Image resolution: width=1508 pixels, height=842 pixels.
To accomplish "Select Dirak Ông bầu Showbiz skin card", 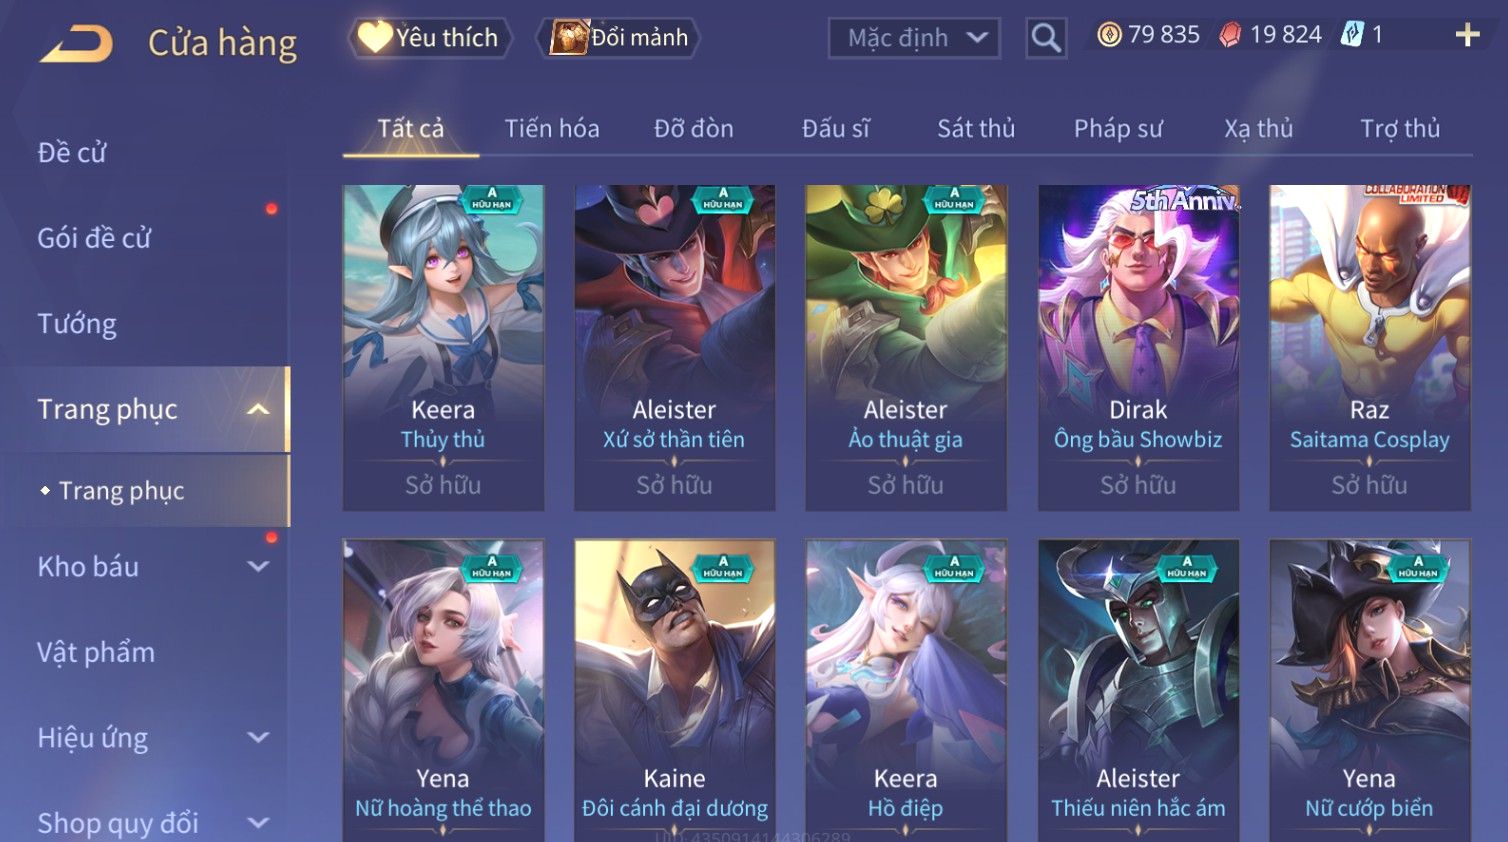I will click(1139, 348).
